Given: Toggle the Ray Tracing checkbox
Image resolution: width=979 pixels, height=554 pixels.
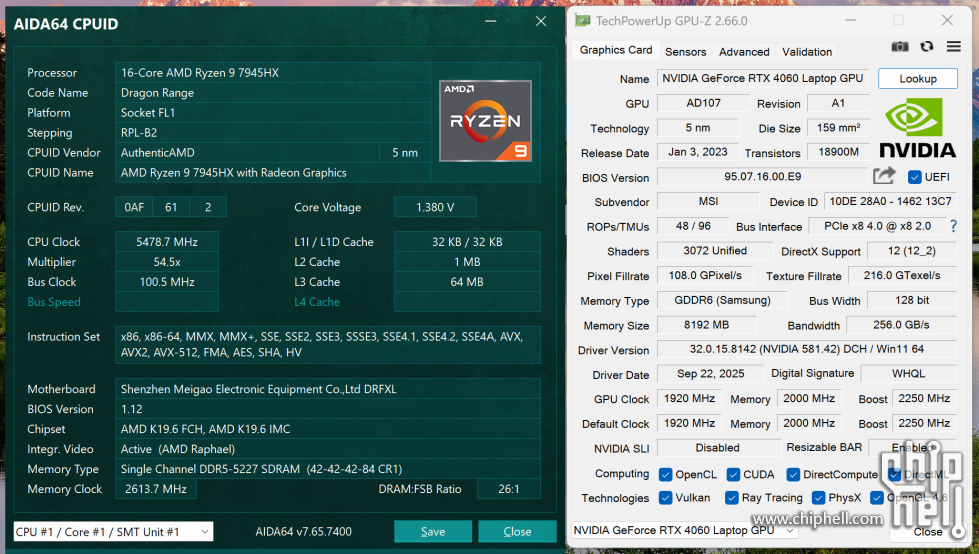Looking at the screenshot, I should tap(733, 498).
